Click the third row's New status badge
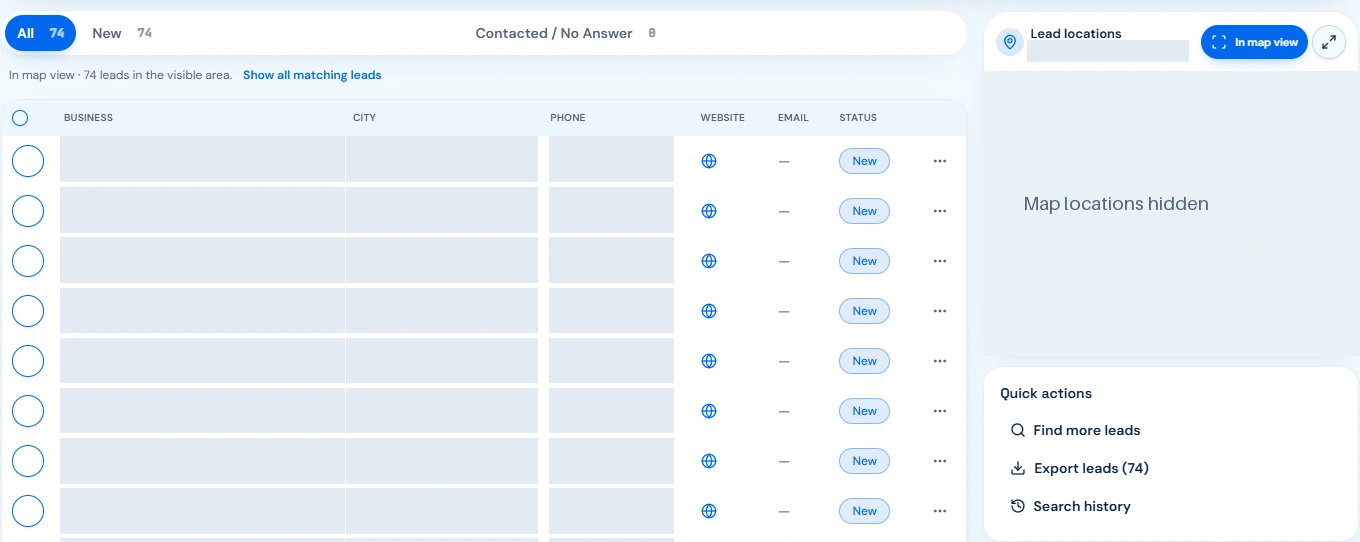 coord(864,261)
